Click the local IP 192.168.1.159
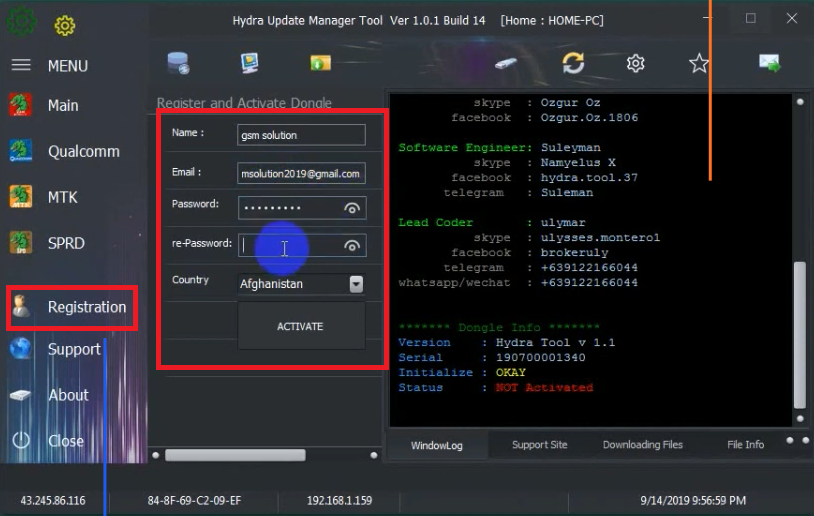Screen dimensions: 814x516 point(340,500)
